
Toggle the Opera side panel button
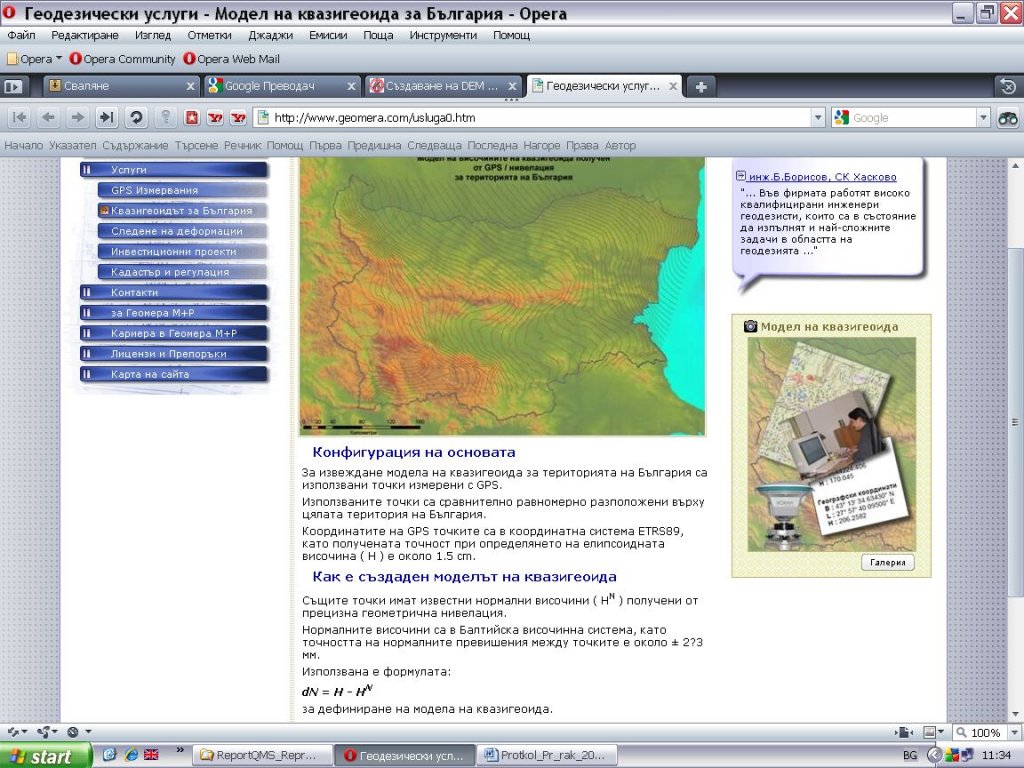click(x=13, y=87)
